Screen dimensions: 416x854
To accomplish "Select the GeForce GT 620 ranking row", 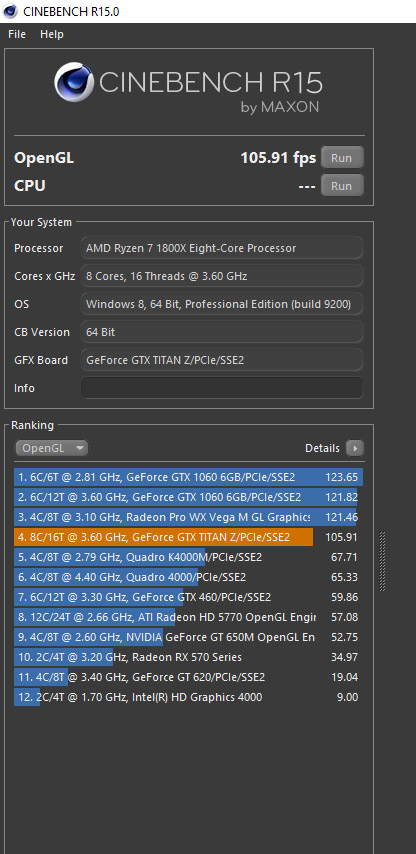I will (188, 677).
